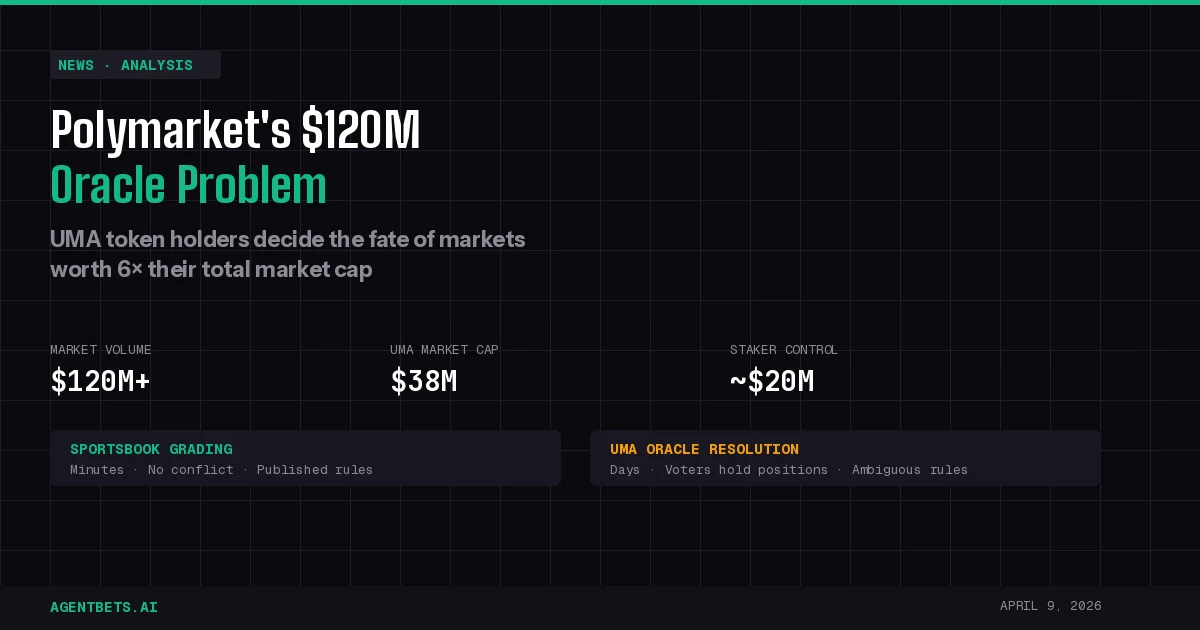Enable the MARKET VOLUME stat block
This screenshot has height=630, width=1200.
point(101,366)
